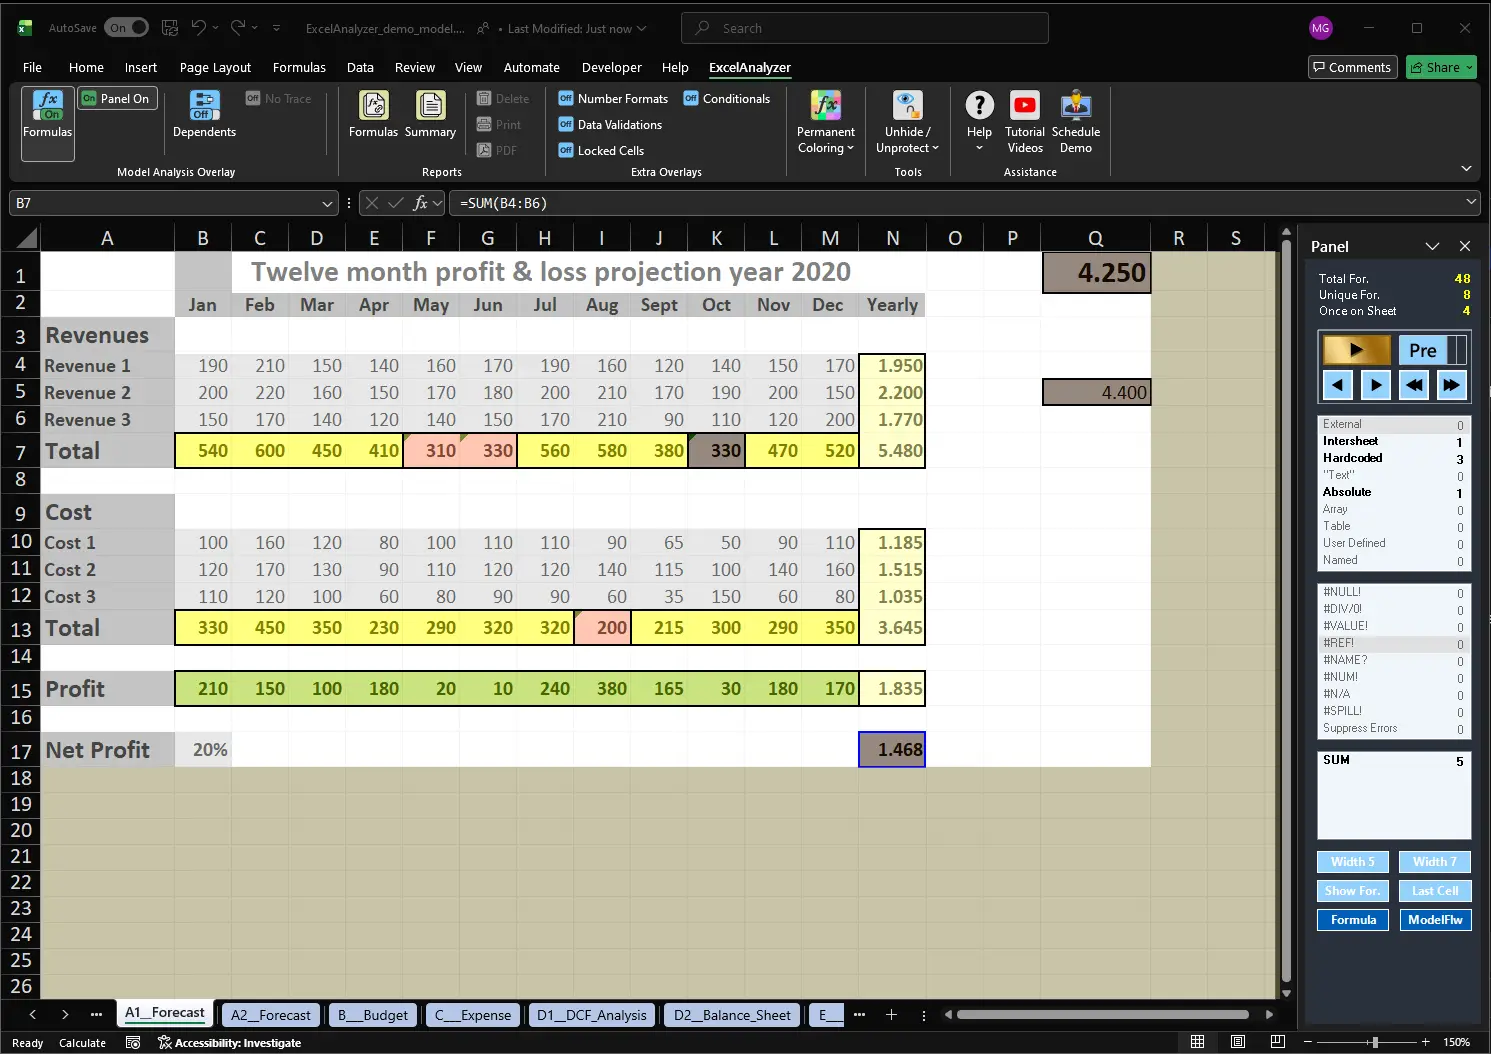Open the Name Box dropdown arrow
The image size is (1491, 1054).
327,203
